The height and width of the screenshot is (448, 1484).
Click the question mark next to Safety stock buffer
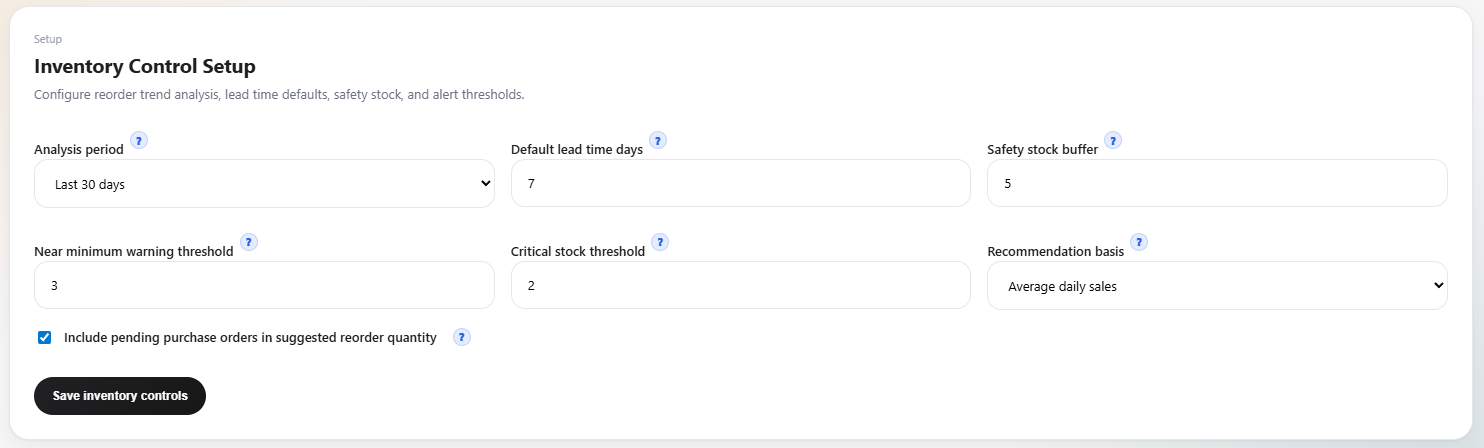pyautogui.click(x=1113, y=140)
